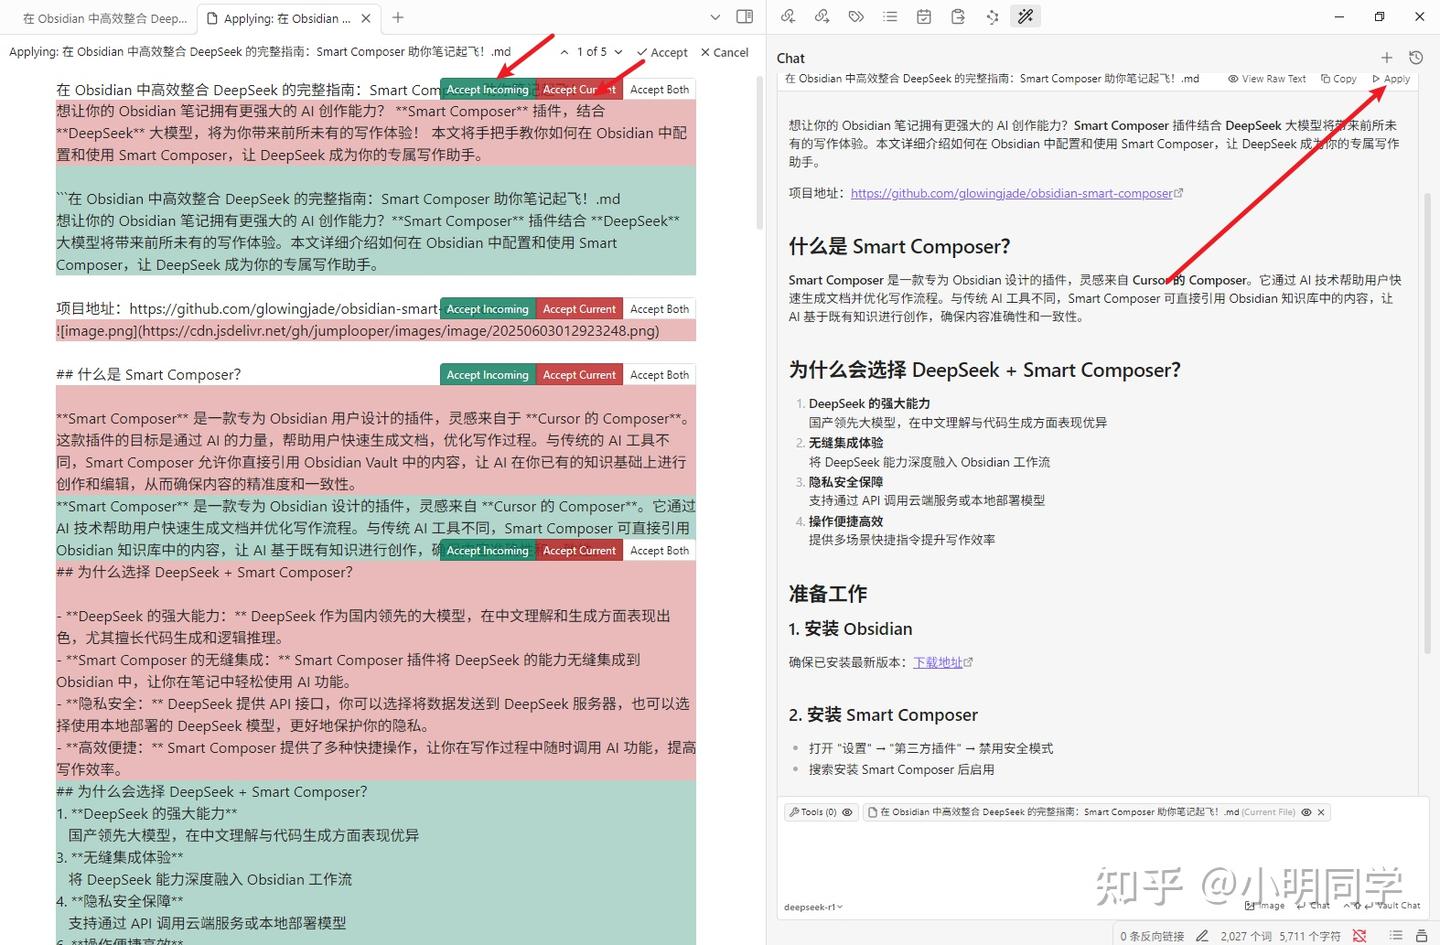Screen dimensions: 1440x945
Task: Select the Smart Composer magic wand icon
Action: (x=1026, y=16)
